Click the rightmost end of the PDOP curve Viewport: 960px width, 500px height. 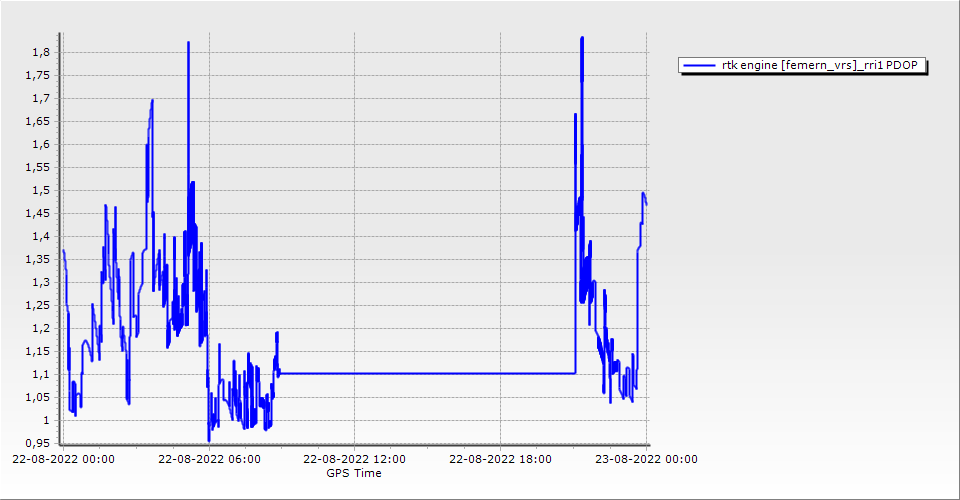[x=646, y=203]
